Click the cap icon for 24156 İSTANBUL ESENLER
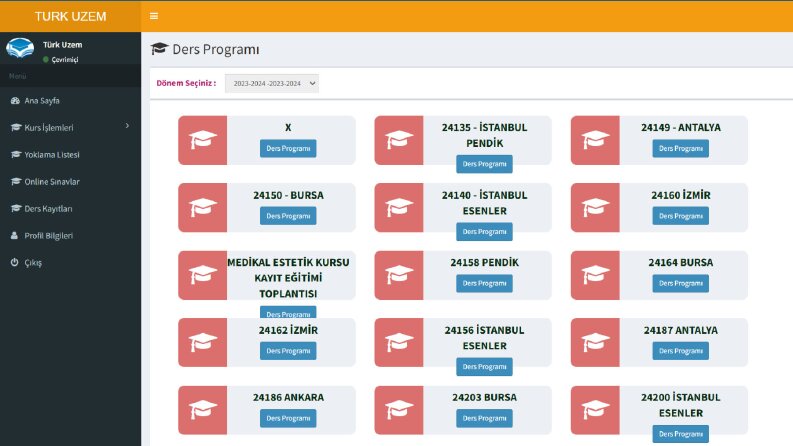This screenshot has height=446, width=793. (x=399, y=342)
